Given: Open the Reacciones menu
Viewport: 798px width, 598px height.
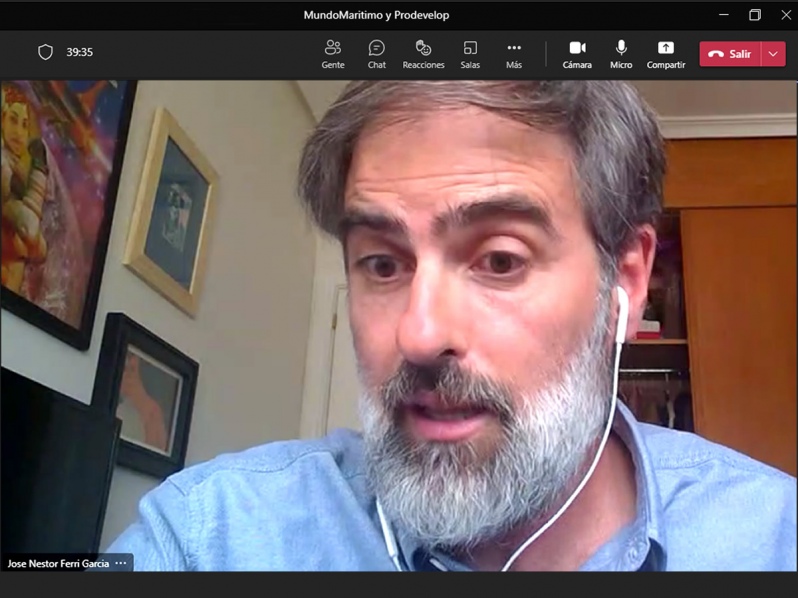Looking at the screenshot, I should point(423,54).
